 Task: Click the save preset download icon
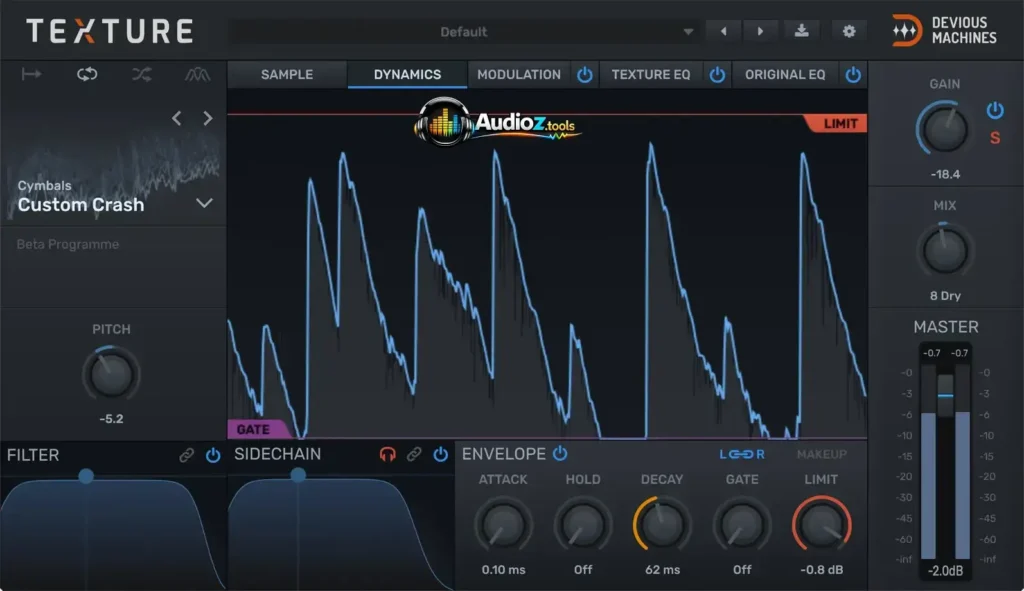pyautogui.click(x=801, y=31)
